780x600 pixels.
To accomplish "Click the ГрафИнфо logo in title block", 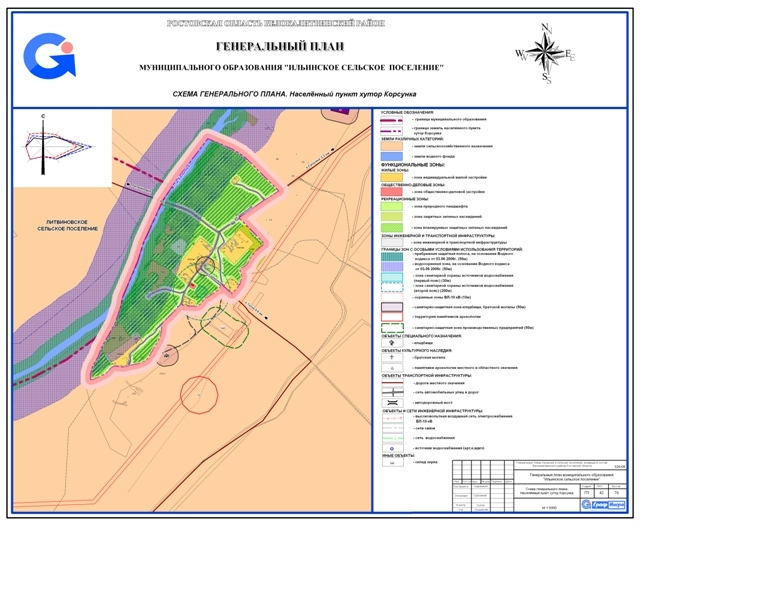I will click(602, 504).
